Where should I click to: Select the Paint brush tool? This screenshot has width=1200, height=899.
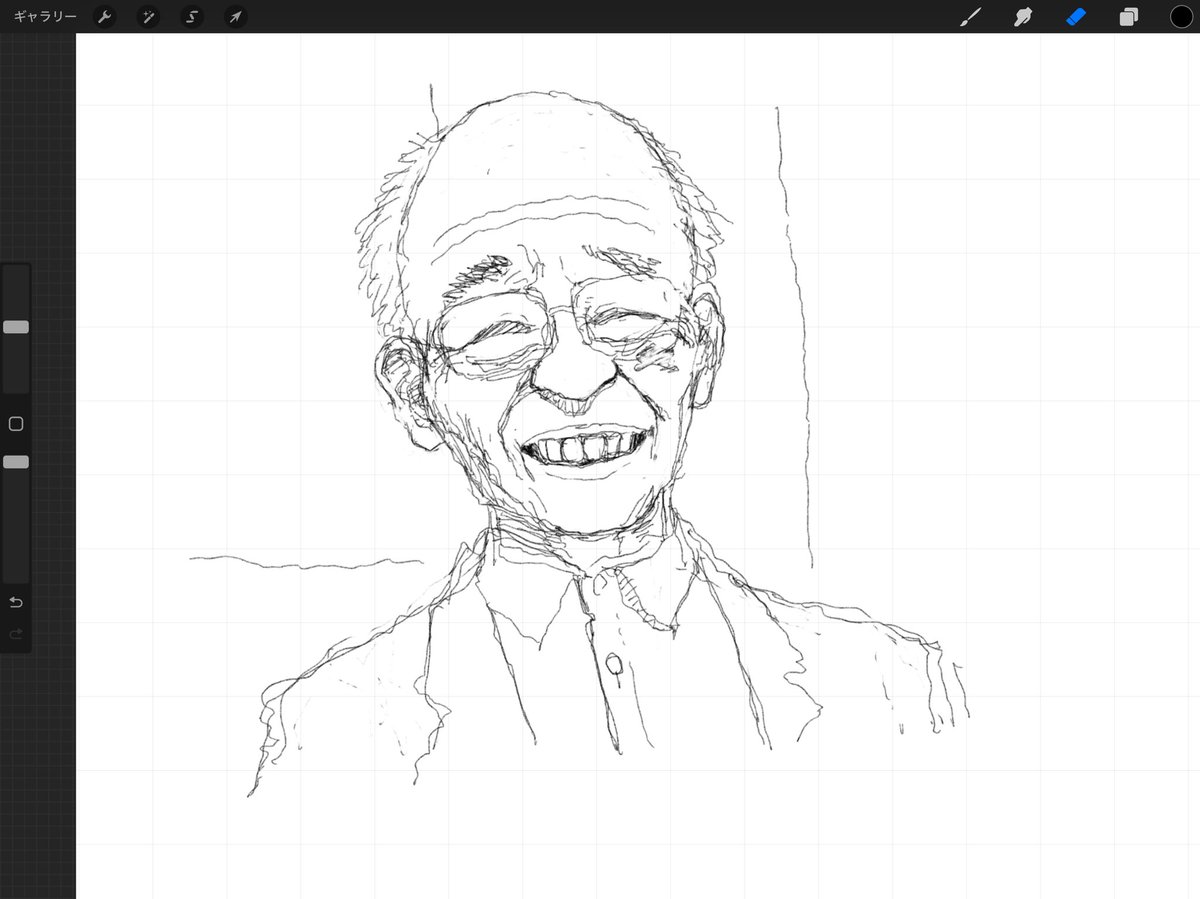pos(970,17)
